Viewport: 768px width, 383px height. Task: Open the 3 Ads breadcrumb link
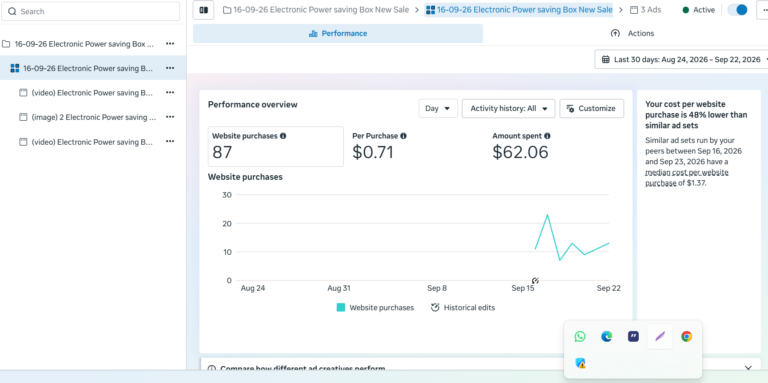point(646,10)
